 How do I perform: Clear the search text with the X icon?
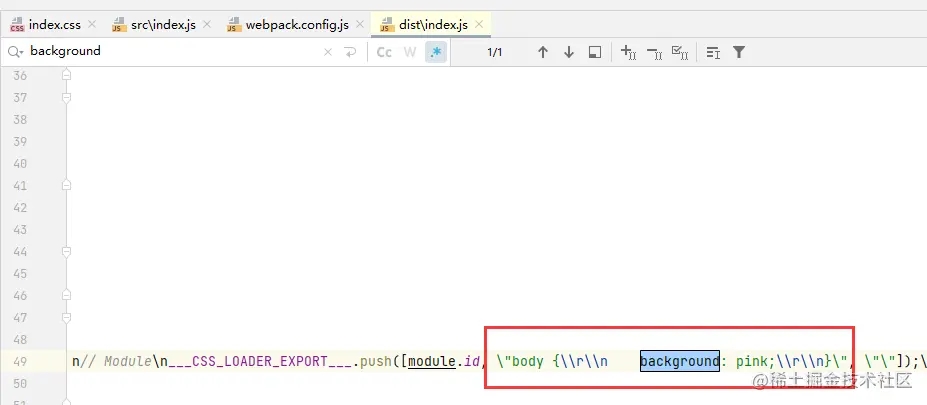[328, 53]
